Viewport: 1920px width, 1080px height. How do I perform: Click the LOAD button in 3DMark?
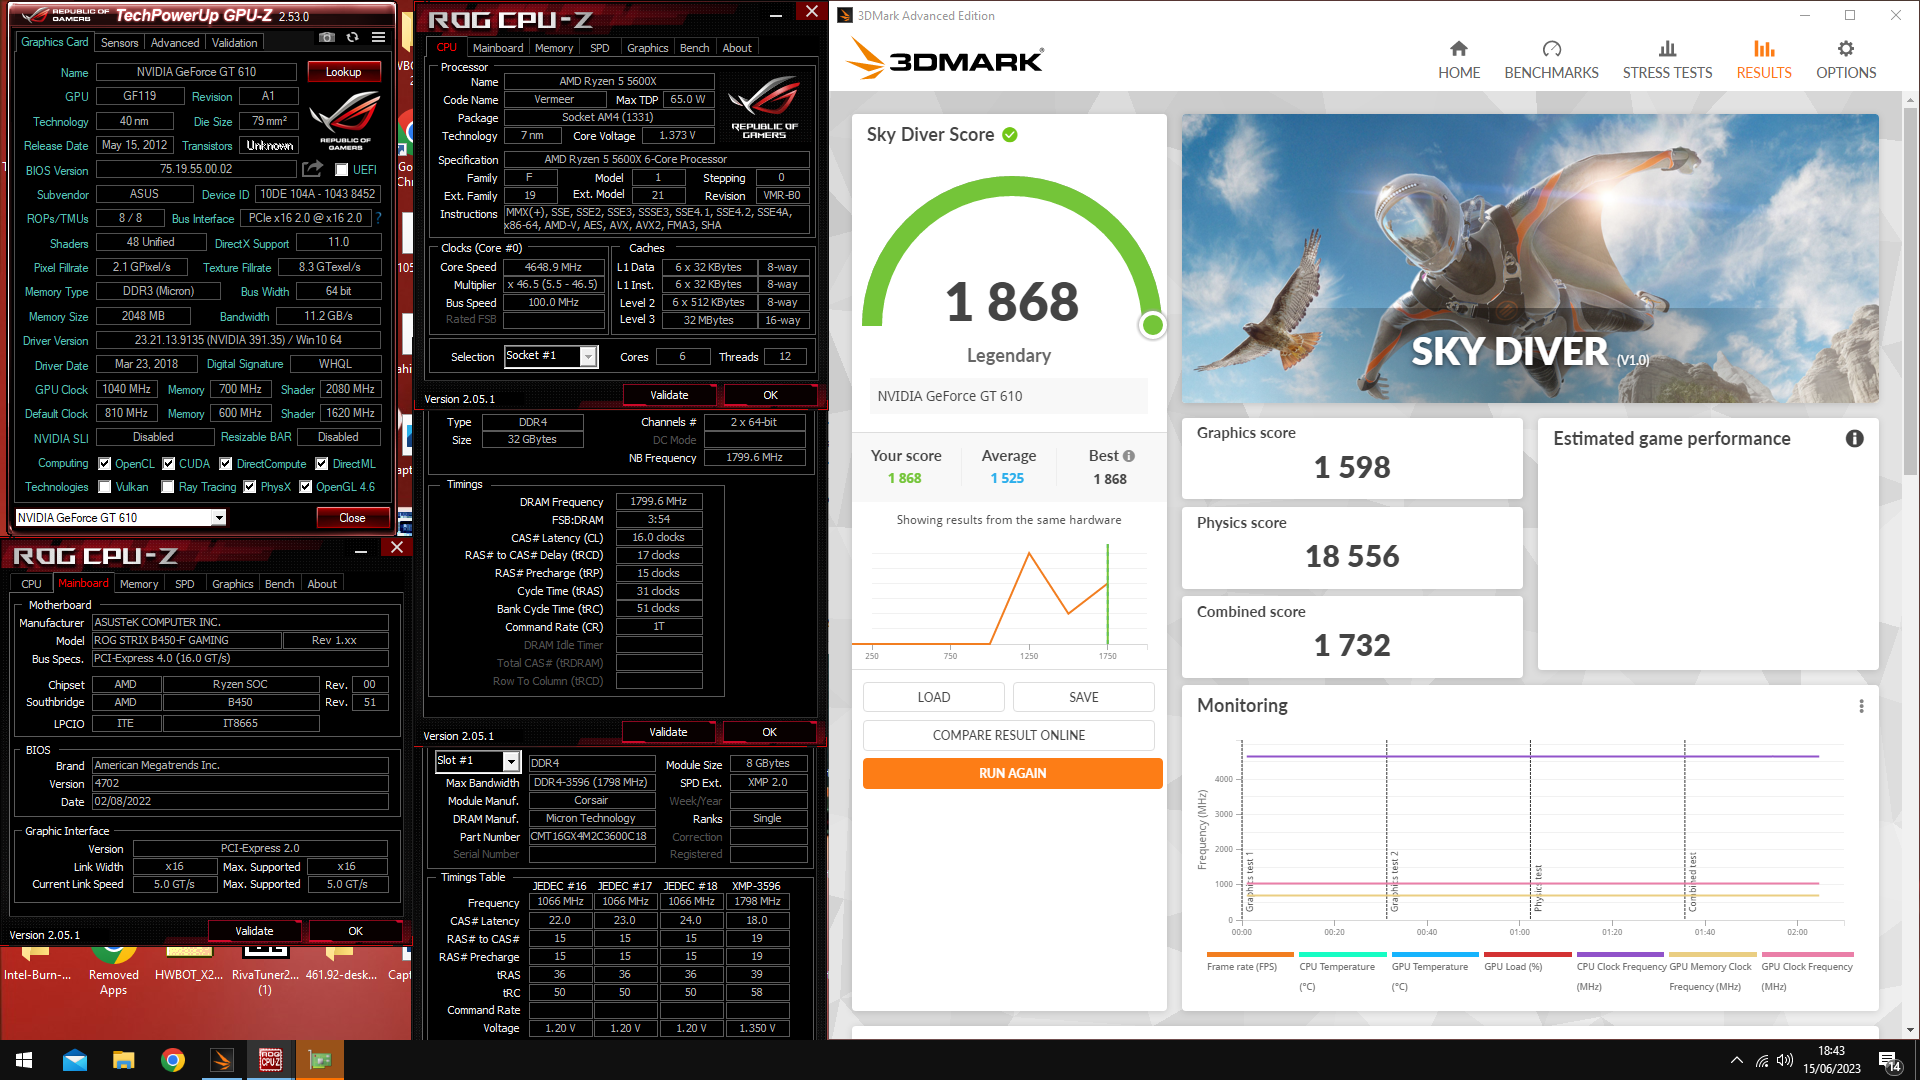pos(934,697)
